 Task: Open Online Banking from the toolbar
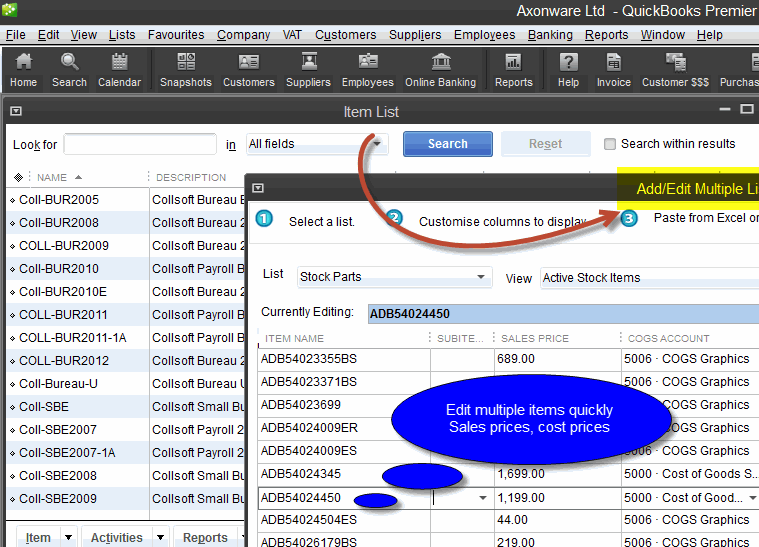point(440,70)
